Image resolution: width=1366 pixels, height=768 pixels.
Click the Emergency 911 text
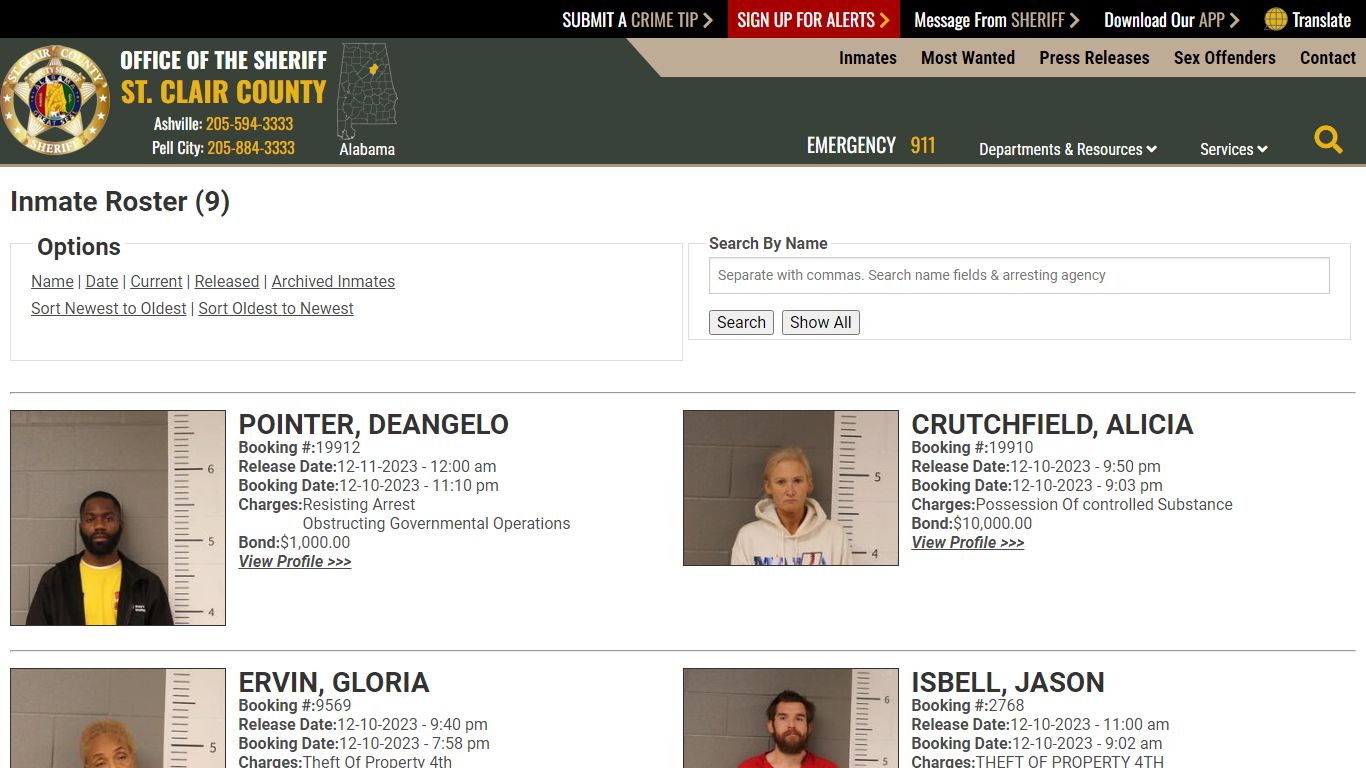click(871, 146)
